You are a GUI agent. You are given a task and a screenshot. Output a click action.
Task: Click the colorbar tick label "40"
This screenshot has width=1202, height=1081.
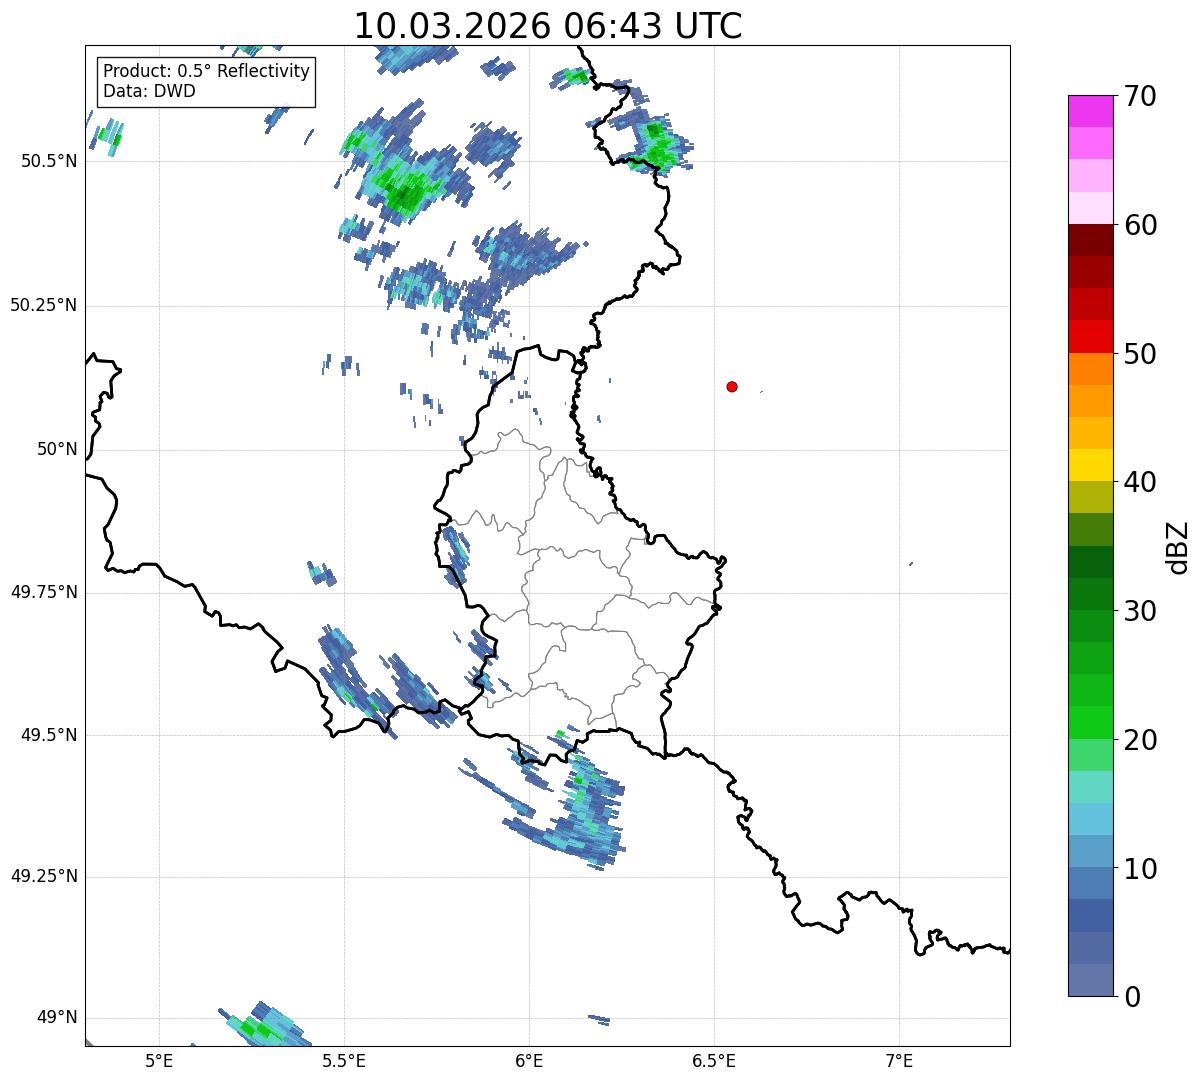tap(1140, 482)
